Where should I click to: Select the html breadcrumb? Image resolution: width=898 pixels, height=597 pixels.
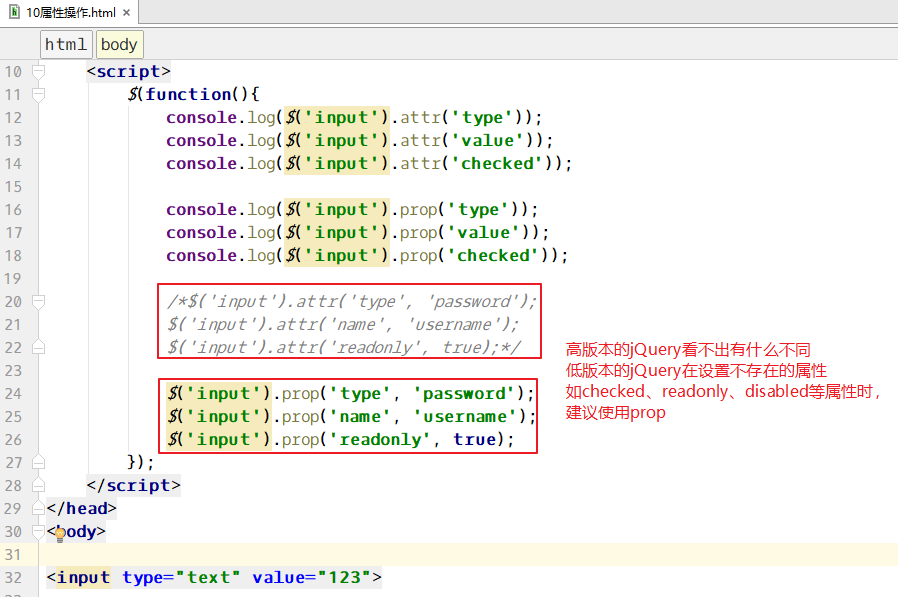point(66,44)
